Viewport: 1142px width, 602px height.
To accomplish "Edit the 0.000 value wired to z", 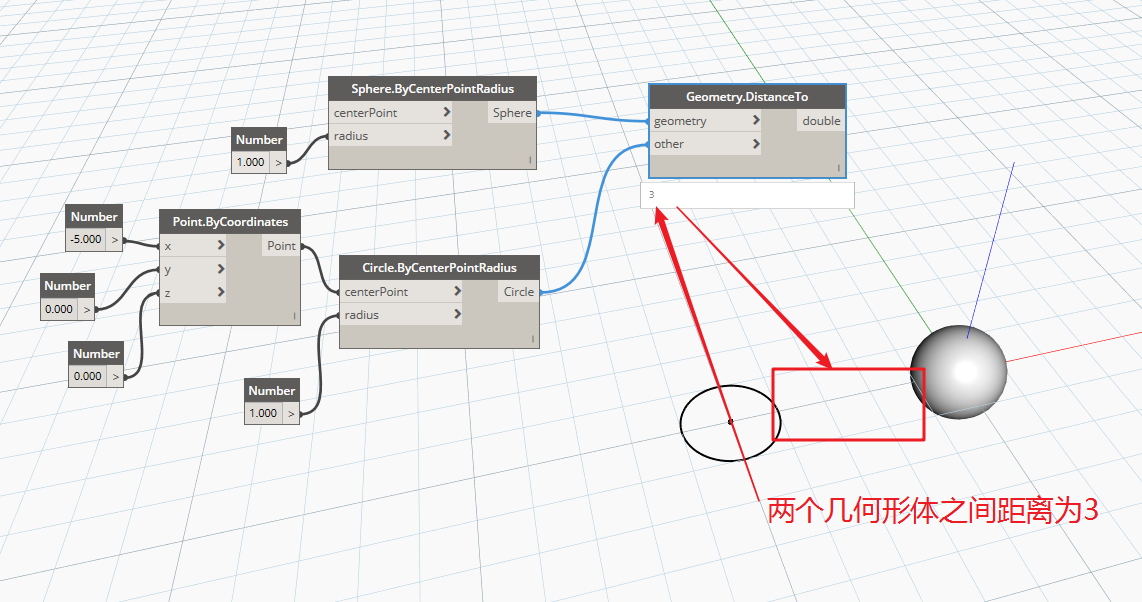I will pos(87,376).
